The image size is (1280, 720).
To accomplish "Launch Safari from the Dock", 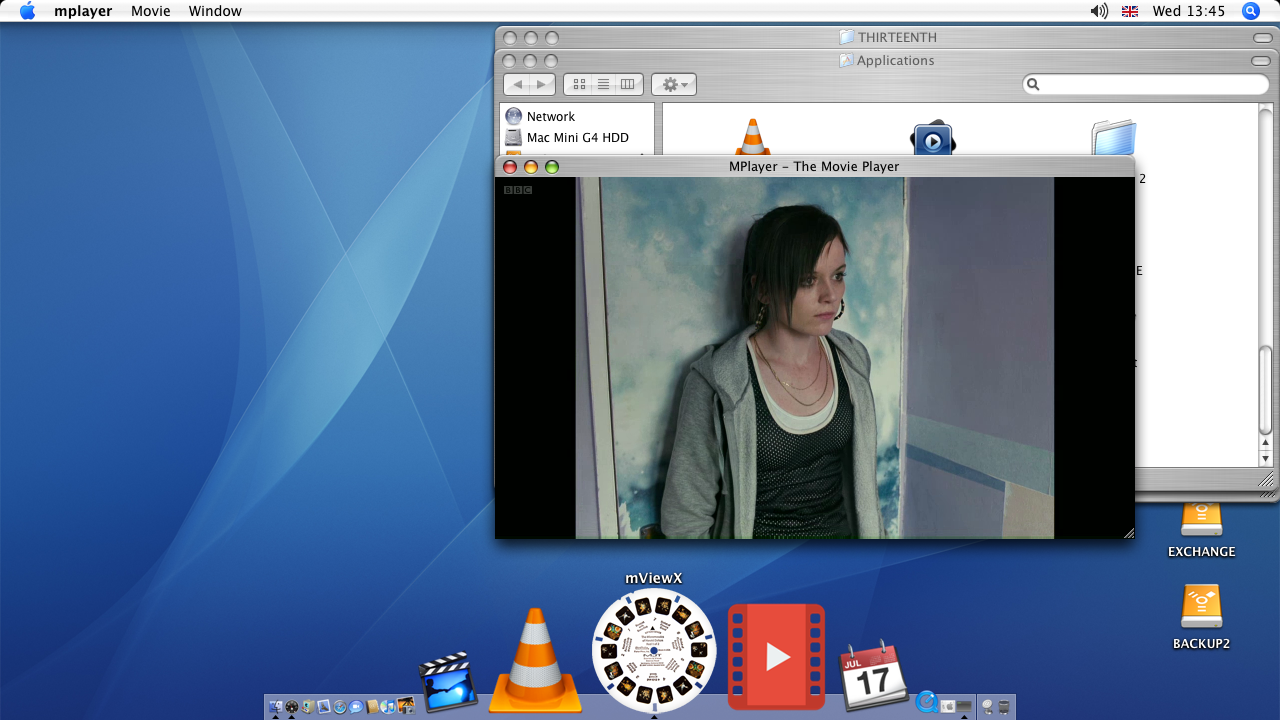I will 340,706.
